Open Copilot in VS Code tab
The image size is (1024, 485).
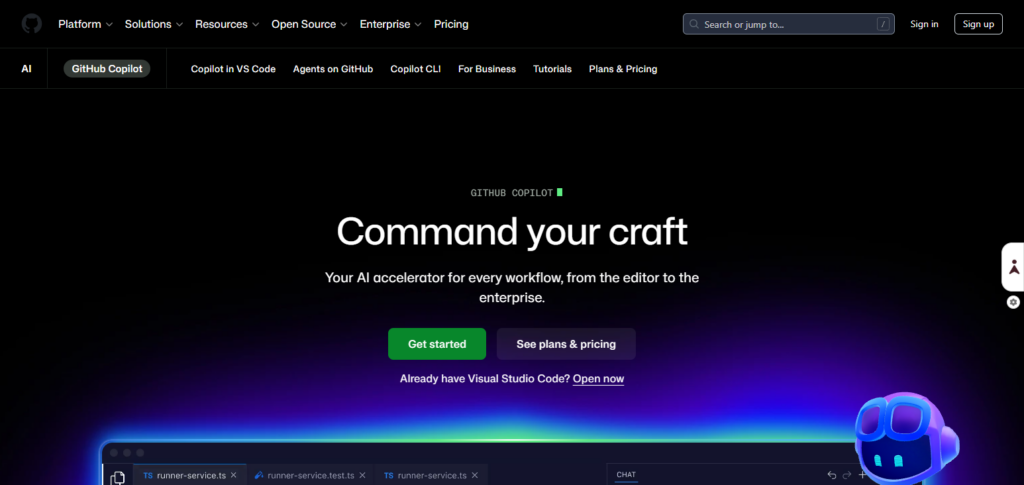[x=233, y=69]
